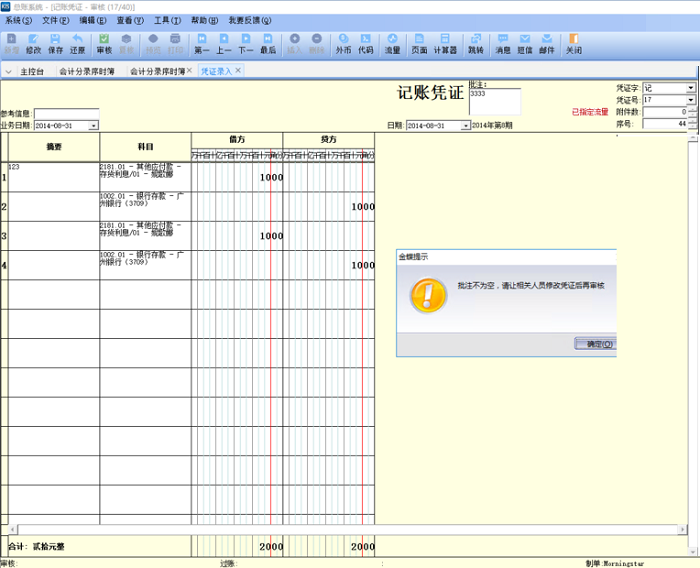The image size is (700, 568).
Task: Jump to last voucher with 最后 icon
Action: pos(268,42)
